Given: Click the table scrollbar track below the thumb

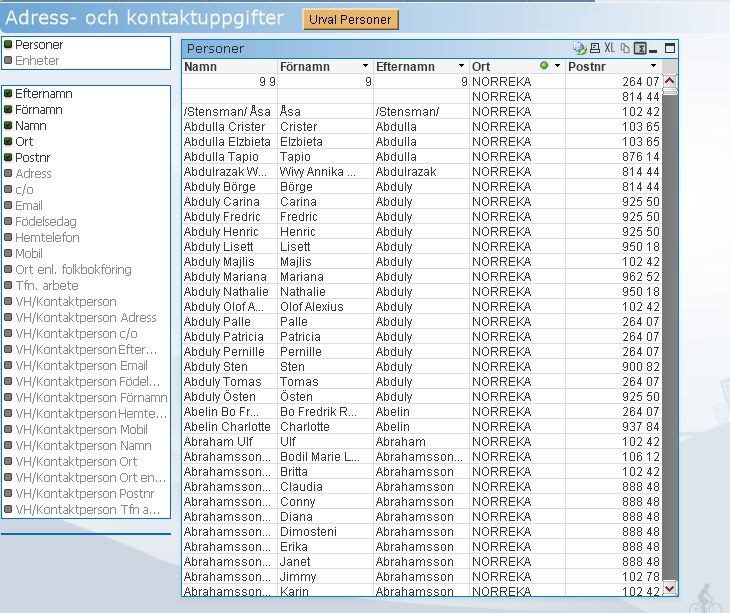Looking at the screenshot, I should pyautogui.click(x=669, y=335).
